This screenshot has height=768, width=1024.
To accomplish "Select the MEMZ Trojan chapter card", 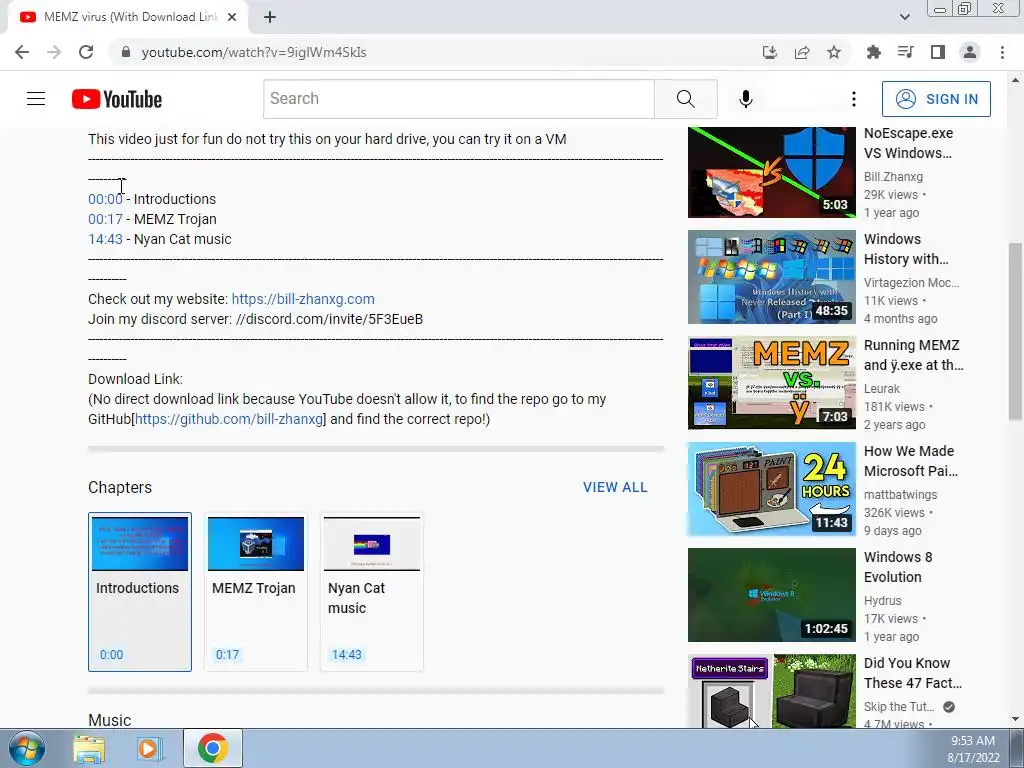I will (255, 592).
